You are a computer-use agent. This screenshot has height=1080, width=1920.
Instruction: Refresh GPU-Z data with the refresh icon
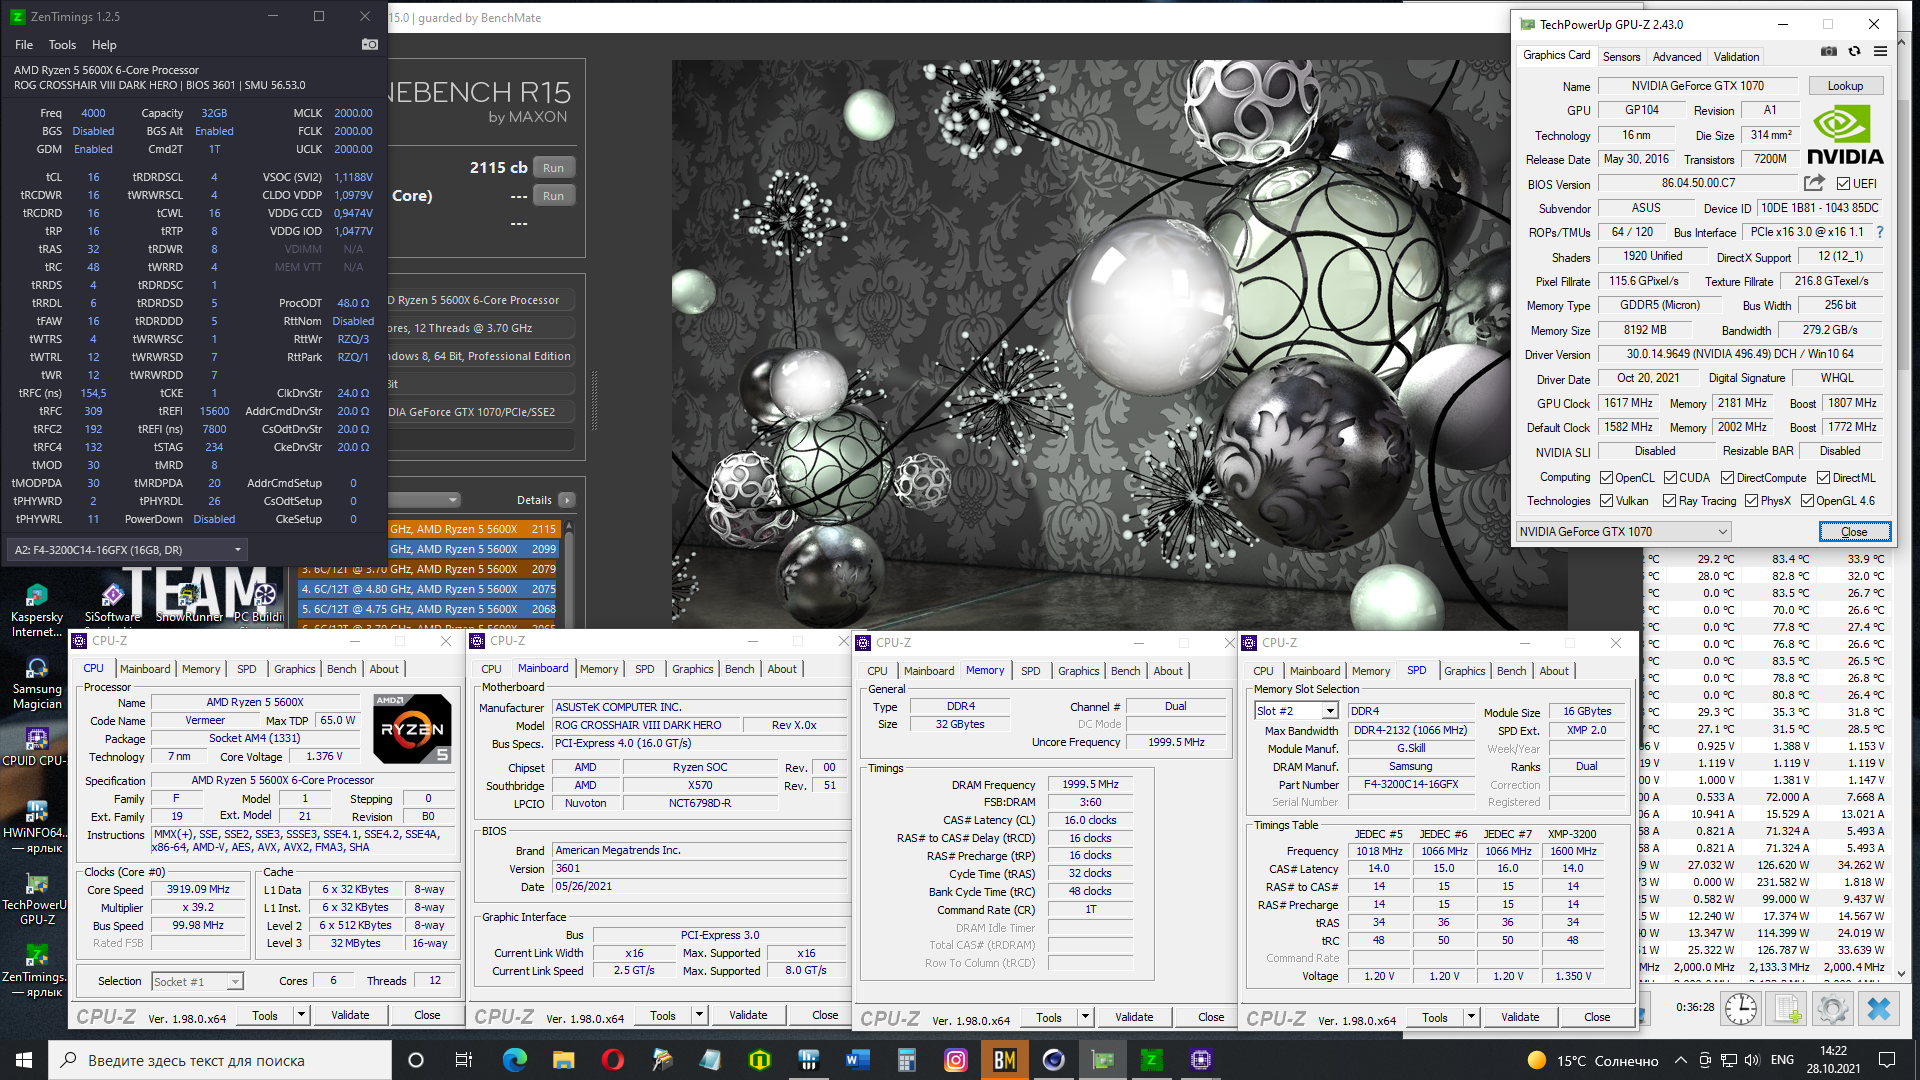tap(1855, 51)
